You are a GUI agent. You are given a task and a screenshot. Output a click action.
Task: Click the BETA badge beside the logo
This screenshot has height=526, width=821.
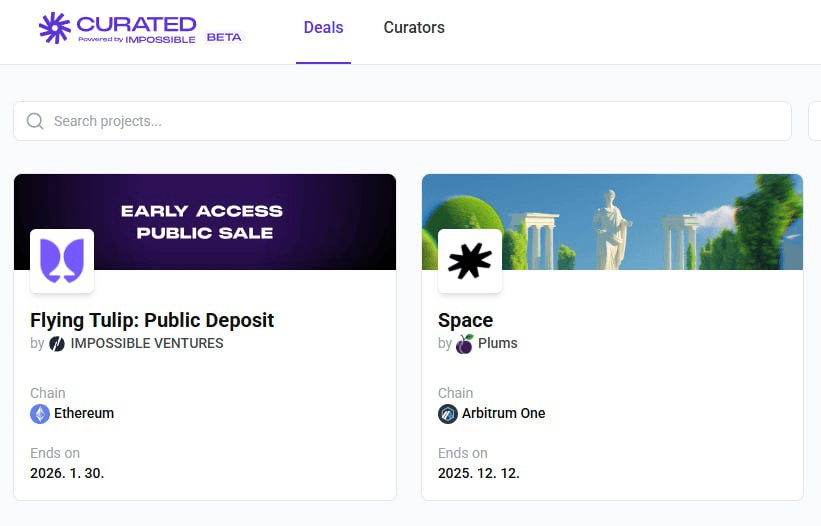pyautogui.click(x=223, y=37)
